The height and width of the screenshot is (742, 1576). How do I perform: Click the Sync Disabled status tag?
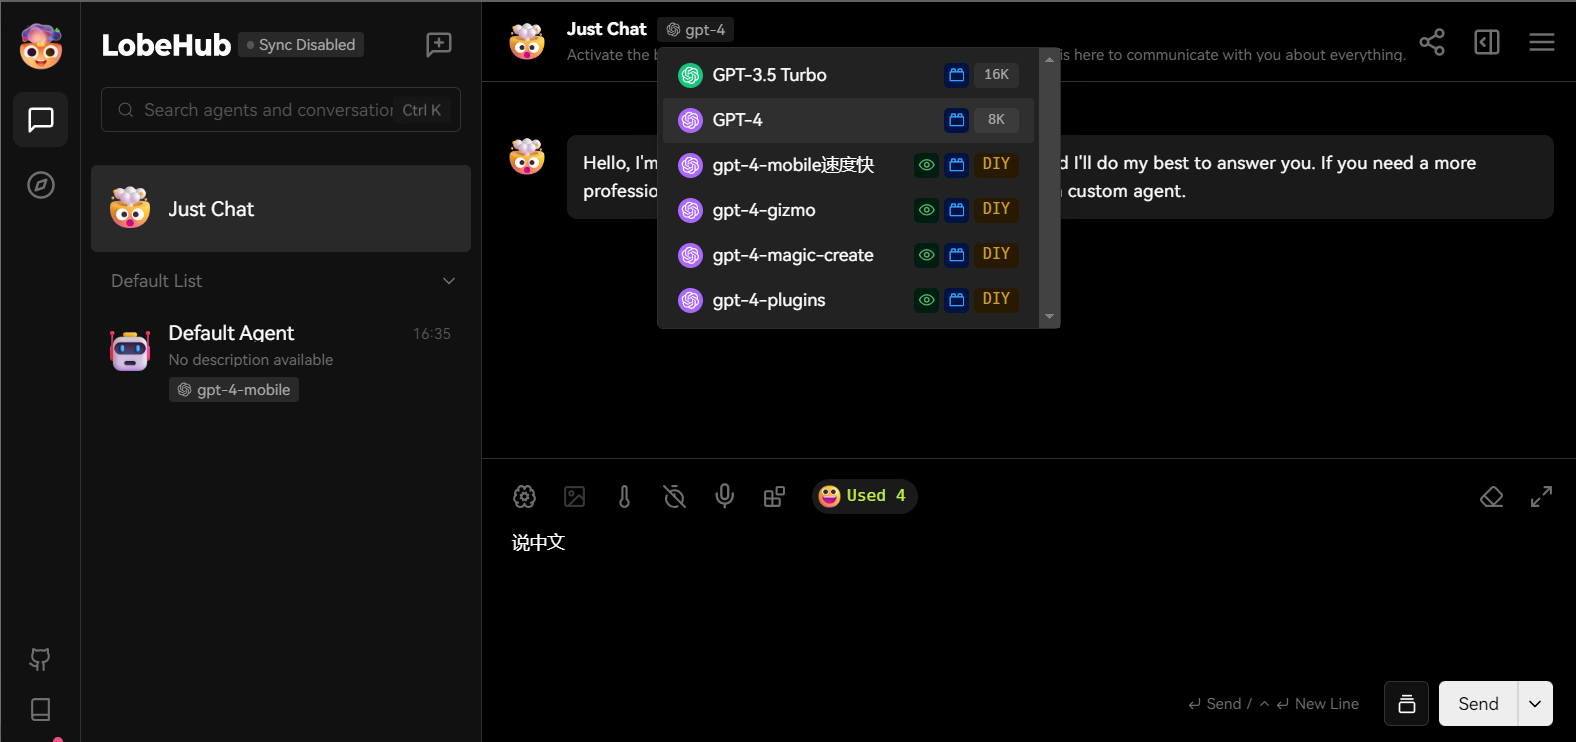(x=301, y=45)
